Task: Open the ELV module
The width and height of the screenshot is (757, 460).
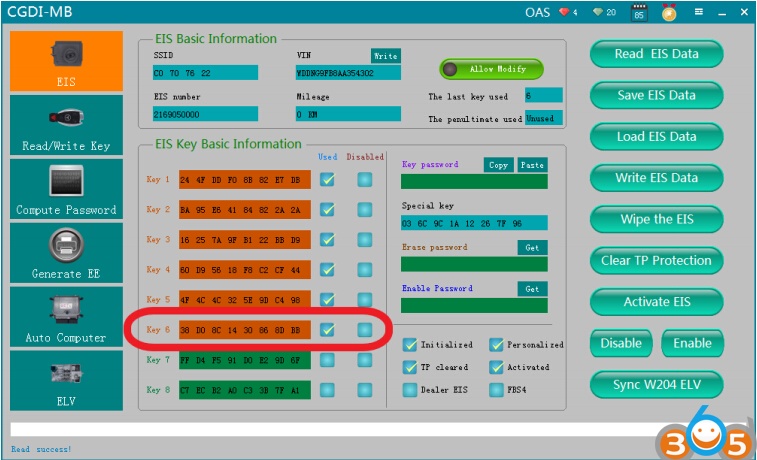Action: (66, 380)
